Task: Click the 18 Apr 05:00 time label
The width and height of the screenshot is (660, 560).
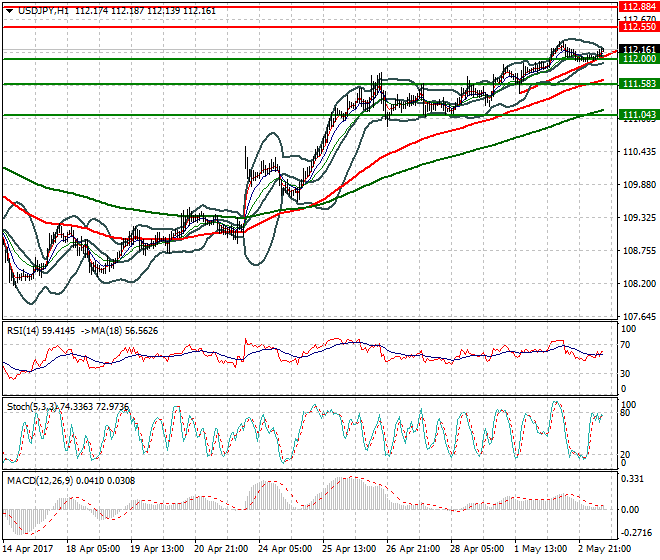Action: tap(93, 549)
